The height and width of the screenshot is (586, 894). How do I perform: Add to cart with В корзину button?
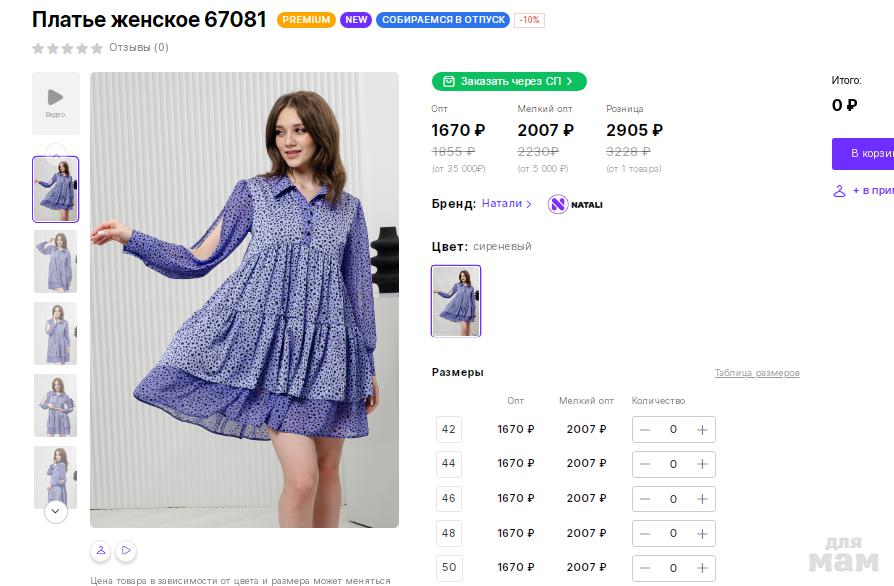coord(866,153)
